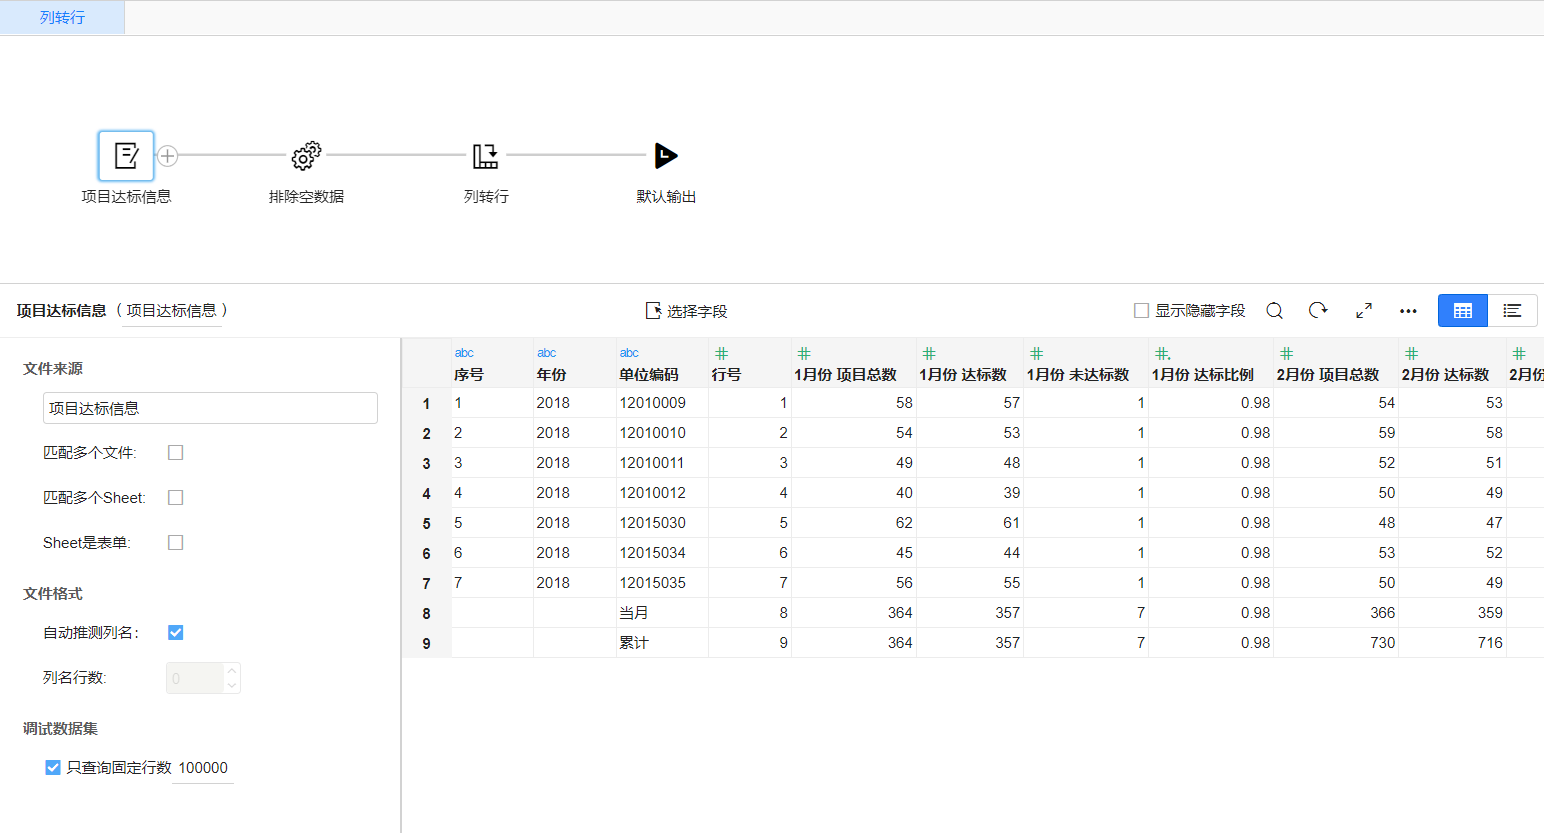Switch to table grid view
Screen dimensions: 1544x833
point(1462,311)
